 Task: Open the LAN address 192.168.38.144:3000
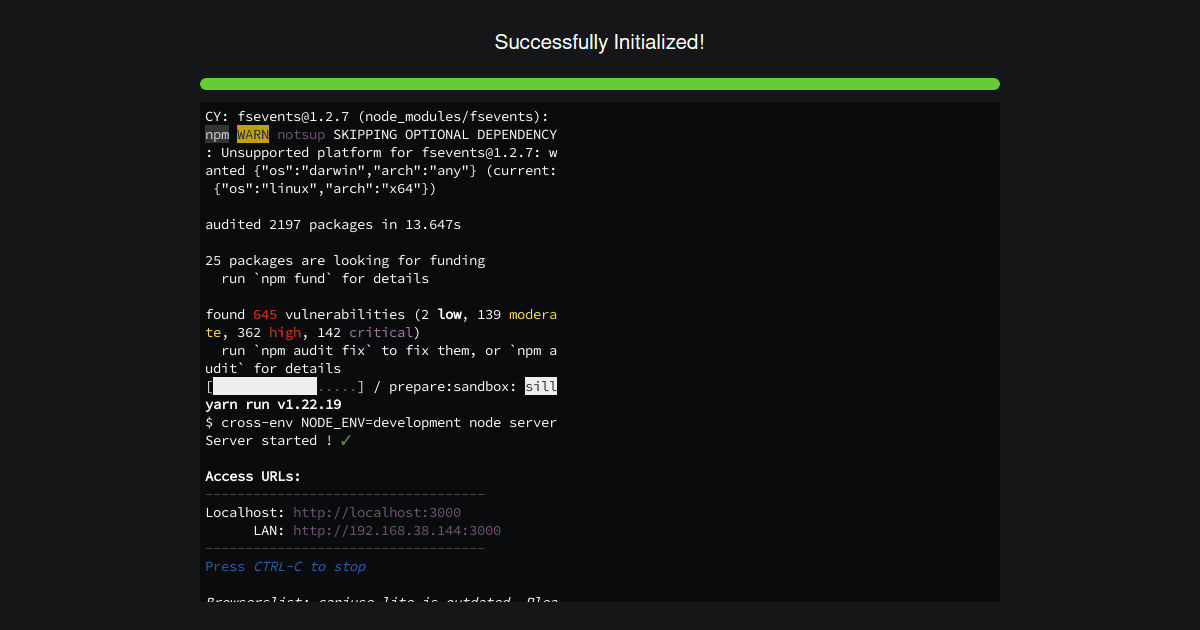[x=396, y=530]
